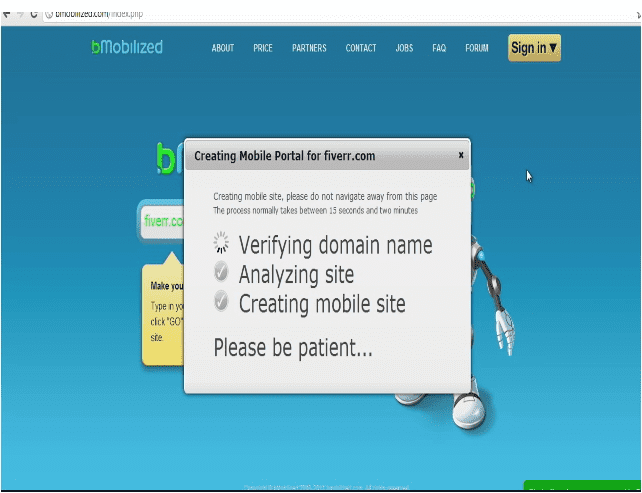Open the ABOUT page
642x493 pixels.
pyautogui.click(x=223, y=48)
